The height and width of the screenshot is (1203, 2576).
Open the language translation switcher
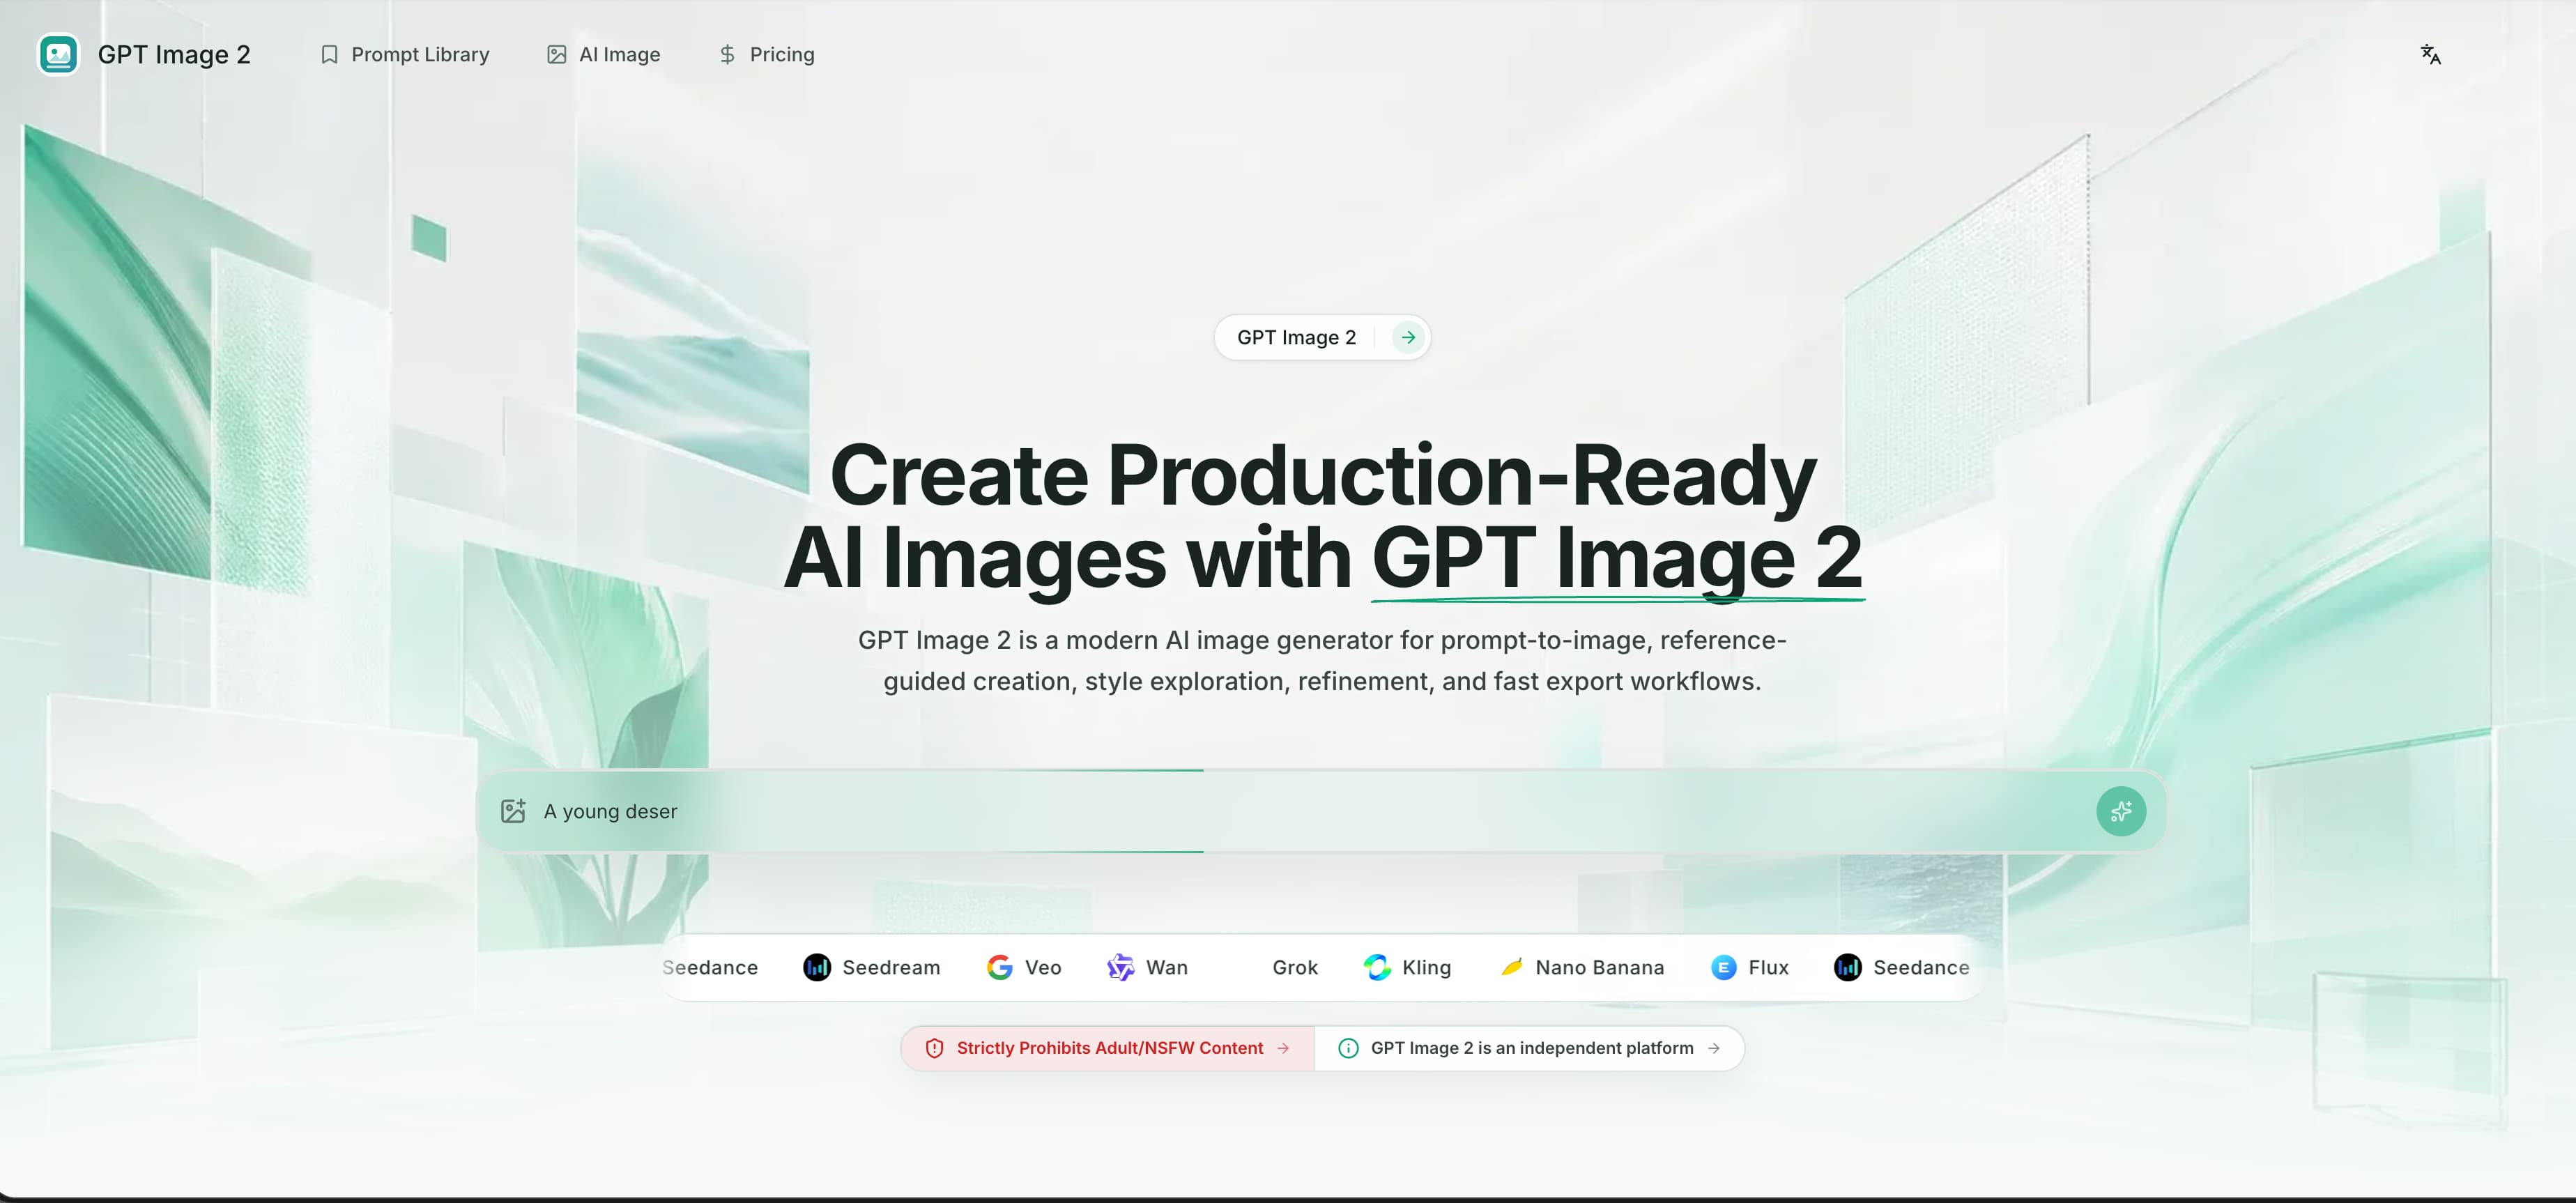tap(2430, 54)
